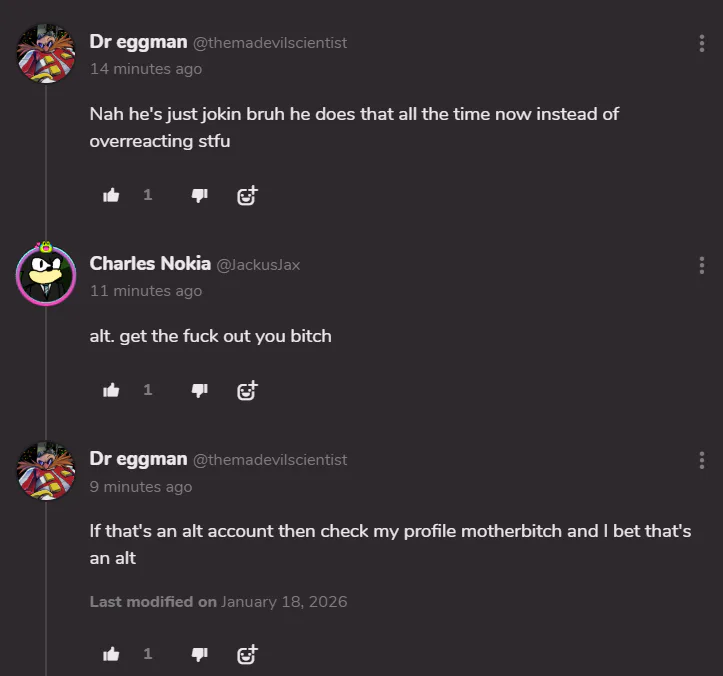
Task: Like the 'check my profile' comment
Action: coord(111,654)
